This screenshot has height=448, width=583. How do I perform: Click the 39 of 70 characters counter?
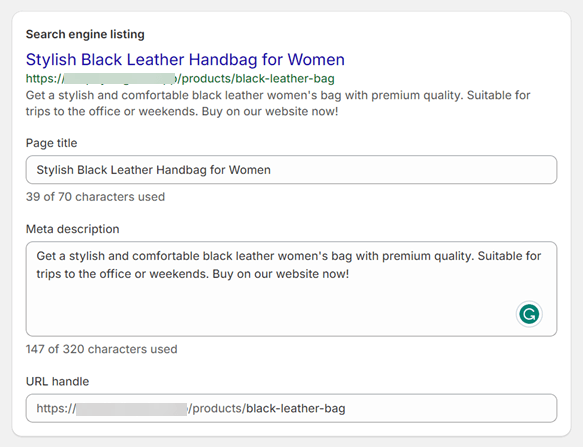95,196
